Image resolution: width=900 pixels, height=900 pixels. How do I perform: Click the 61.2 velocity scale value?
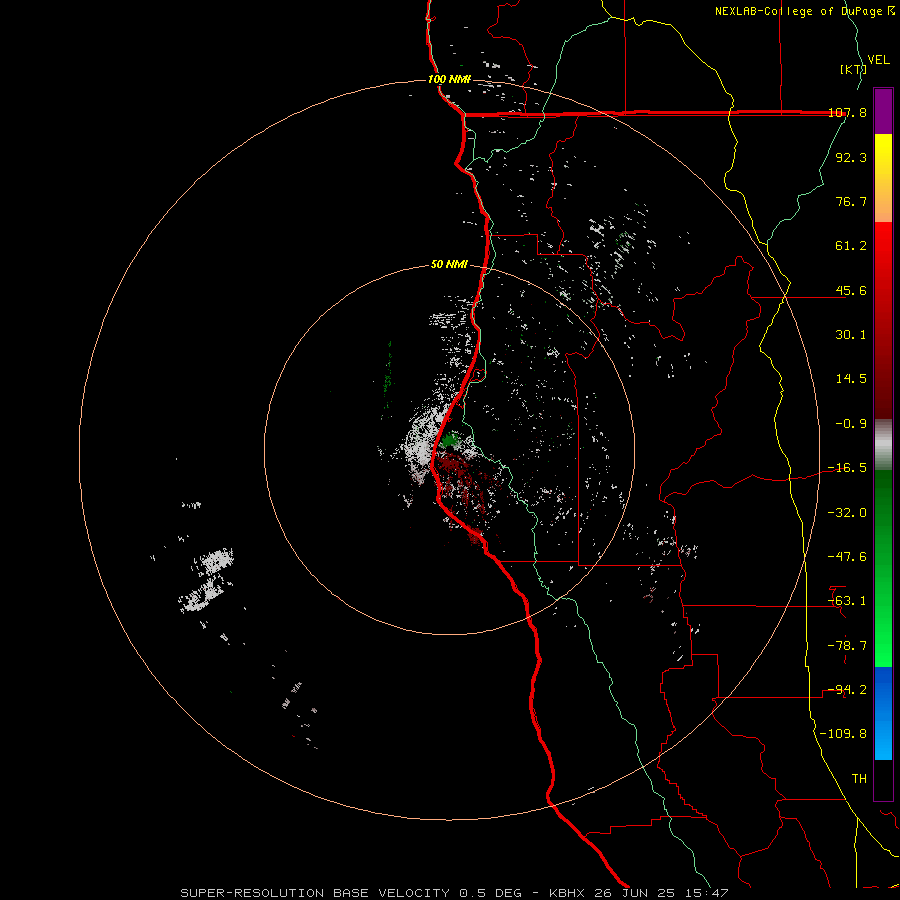(851, 246)
